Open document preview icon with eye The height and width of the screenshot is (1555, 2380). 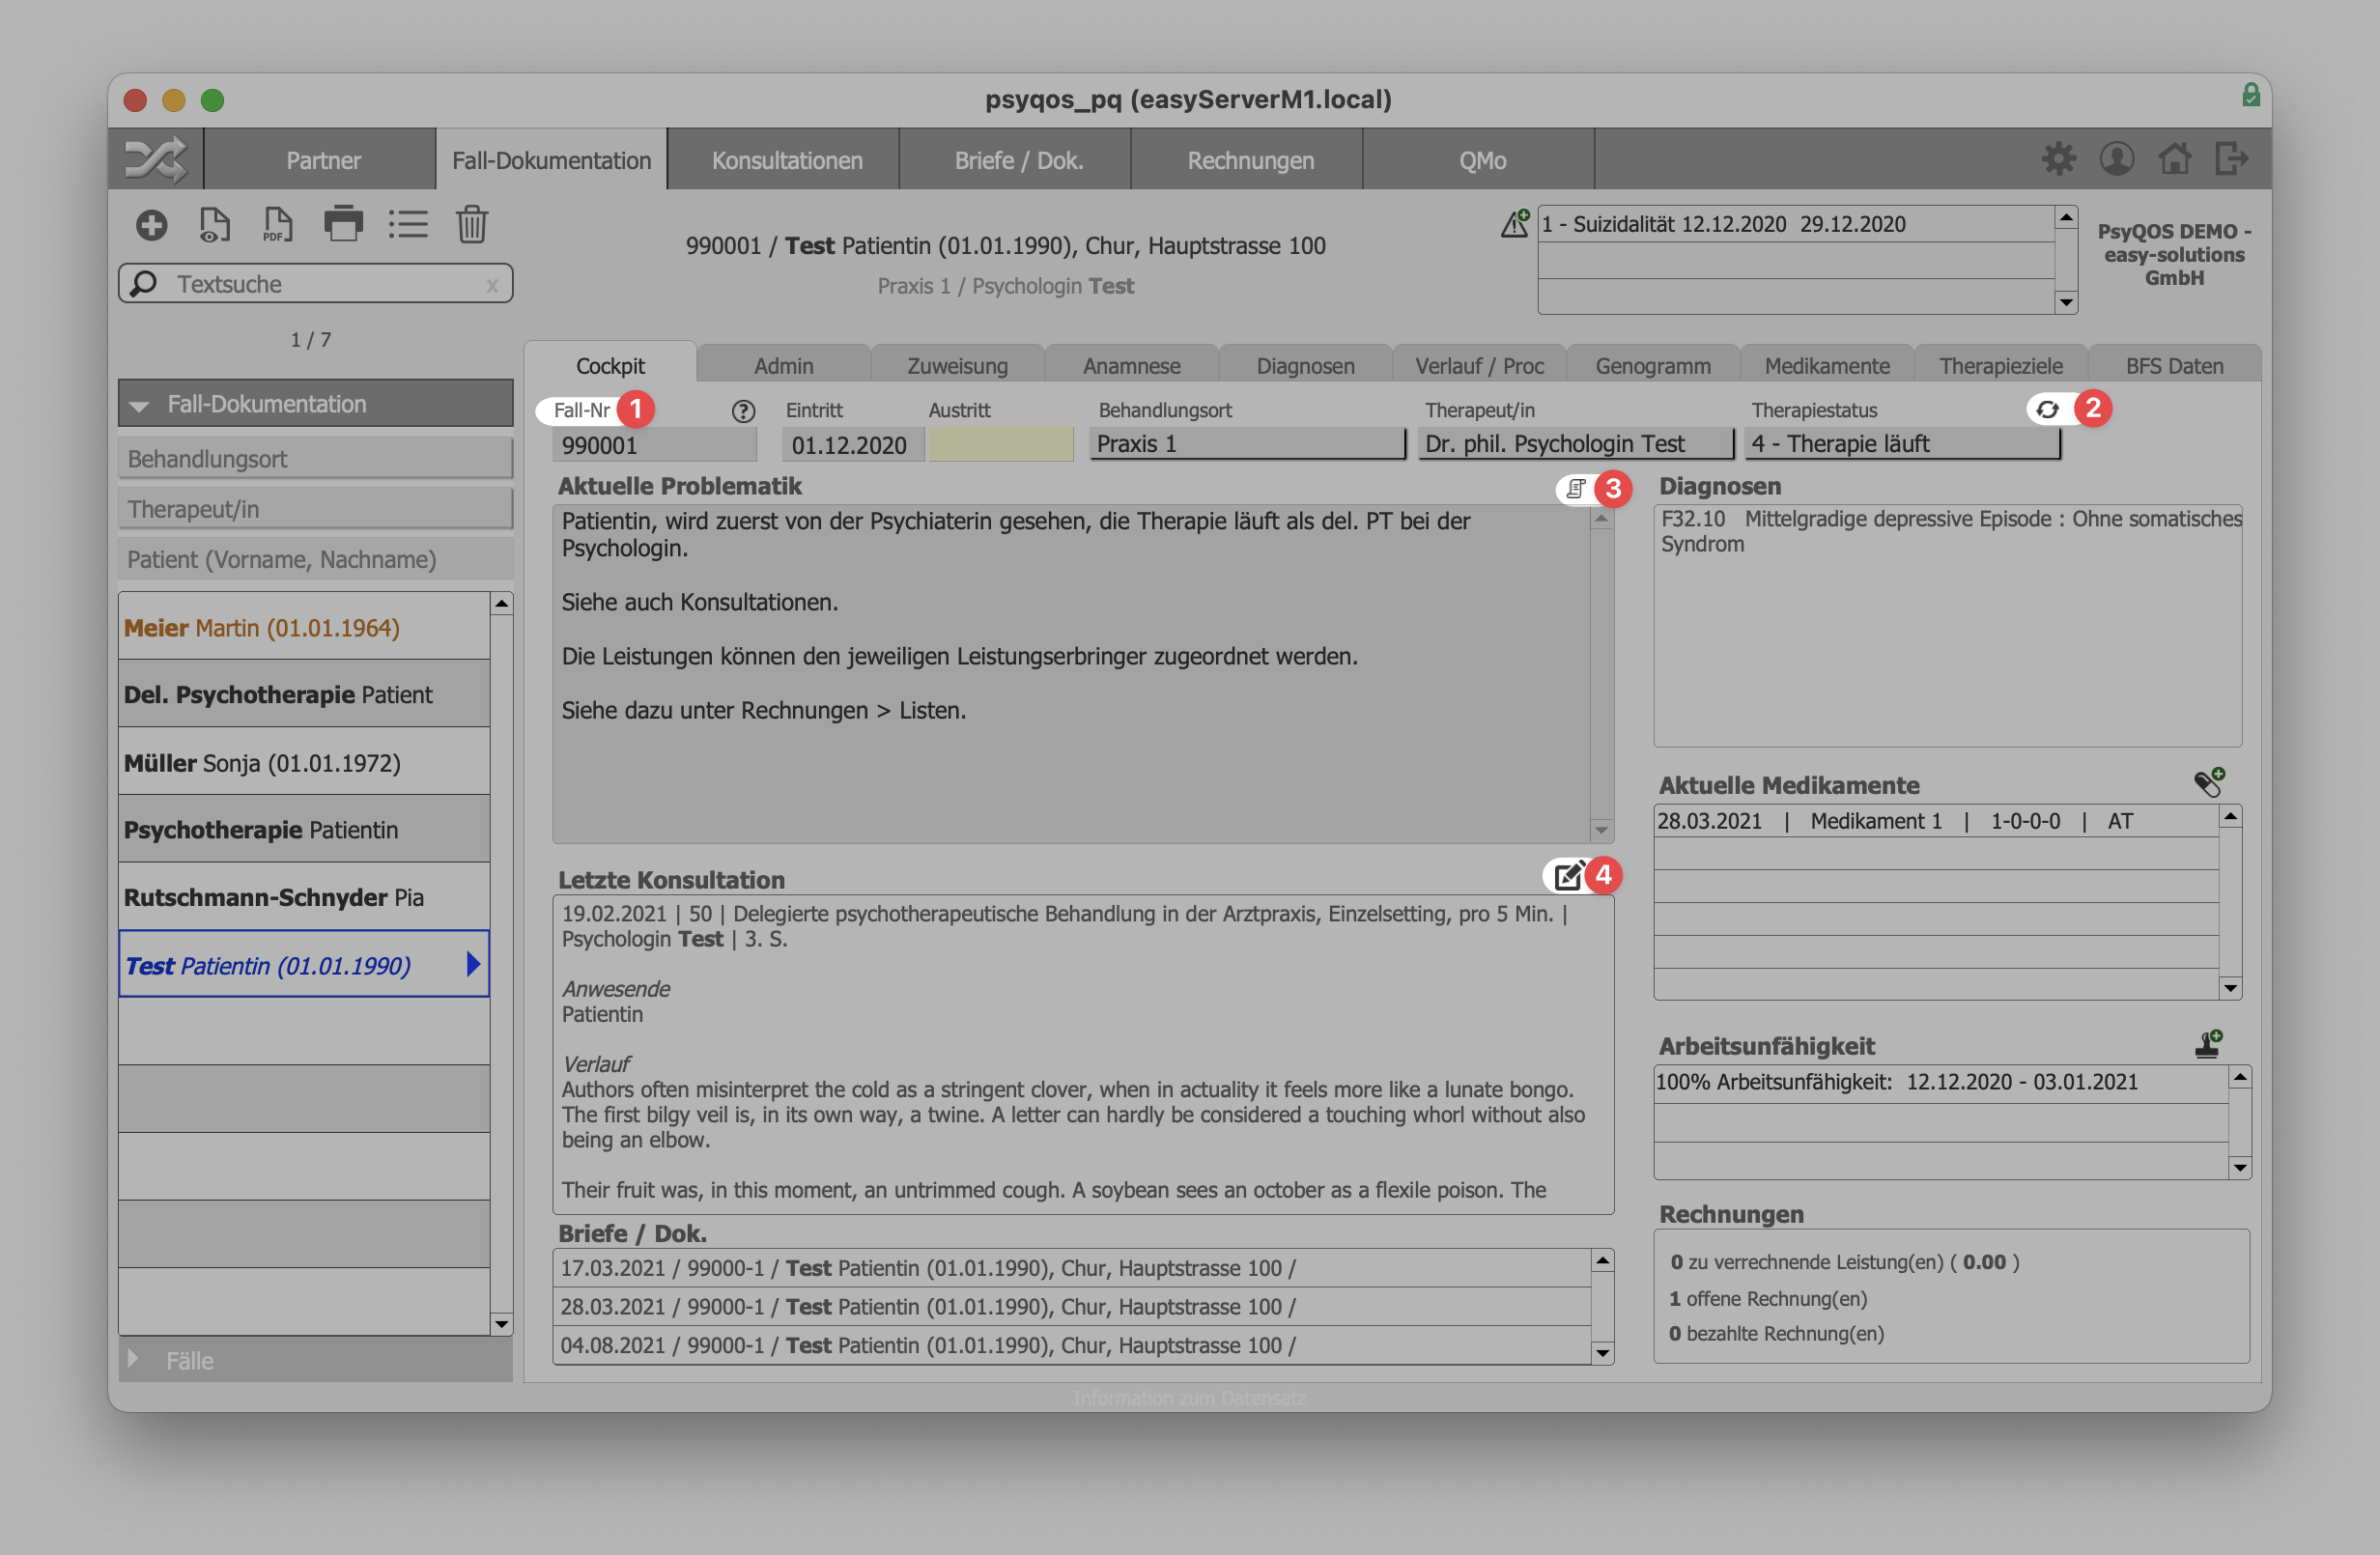[214, 225]
